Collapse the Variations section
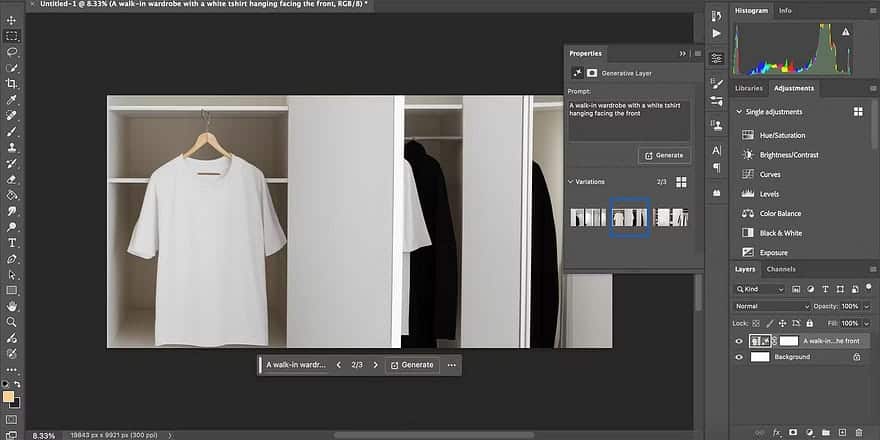The height and width of the screenshot is (440, 880). tap(570, 182)
